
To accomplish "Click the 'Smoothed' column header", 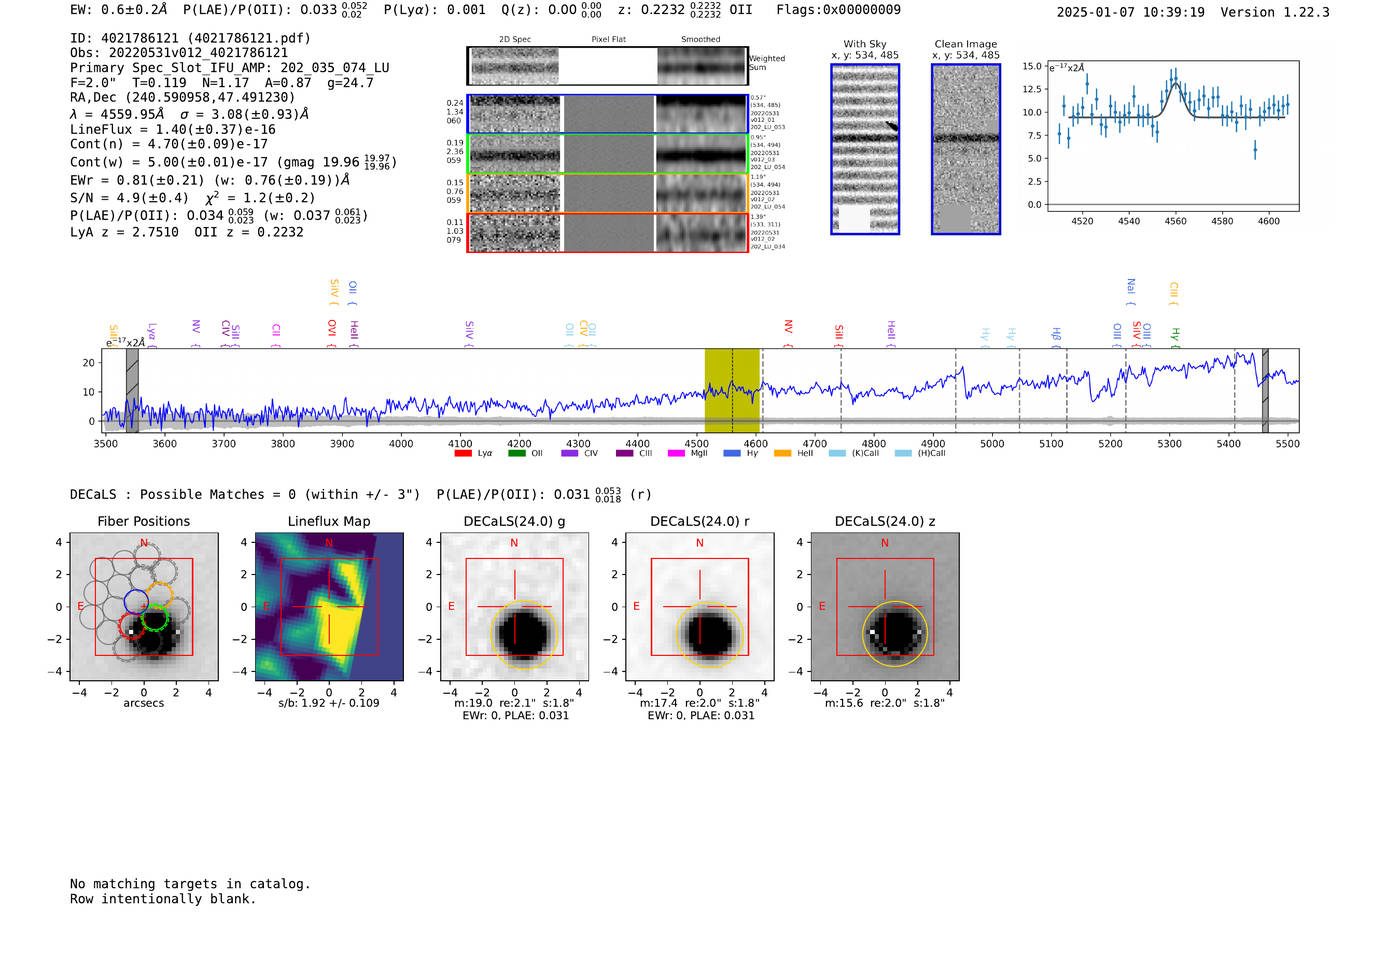I will (701, 40).
